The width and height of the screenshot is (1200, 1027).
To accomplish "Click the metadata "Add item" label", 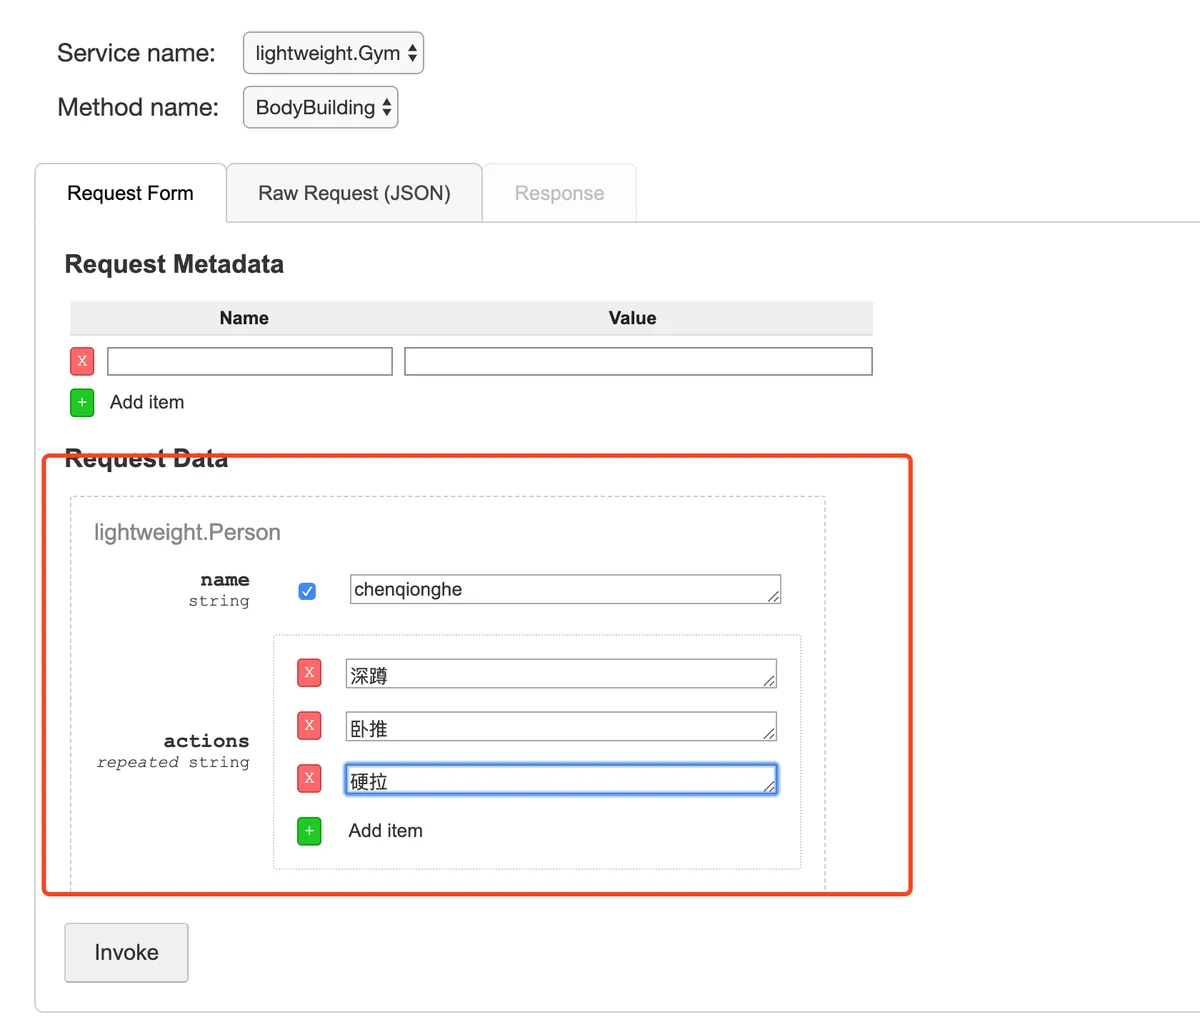I will point(147,402).
